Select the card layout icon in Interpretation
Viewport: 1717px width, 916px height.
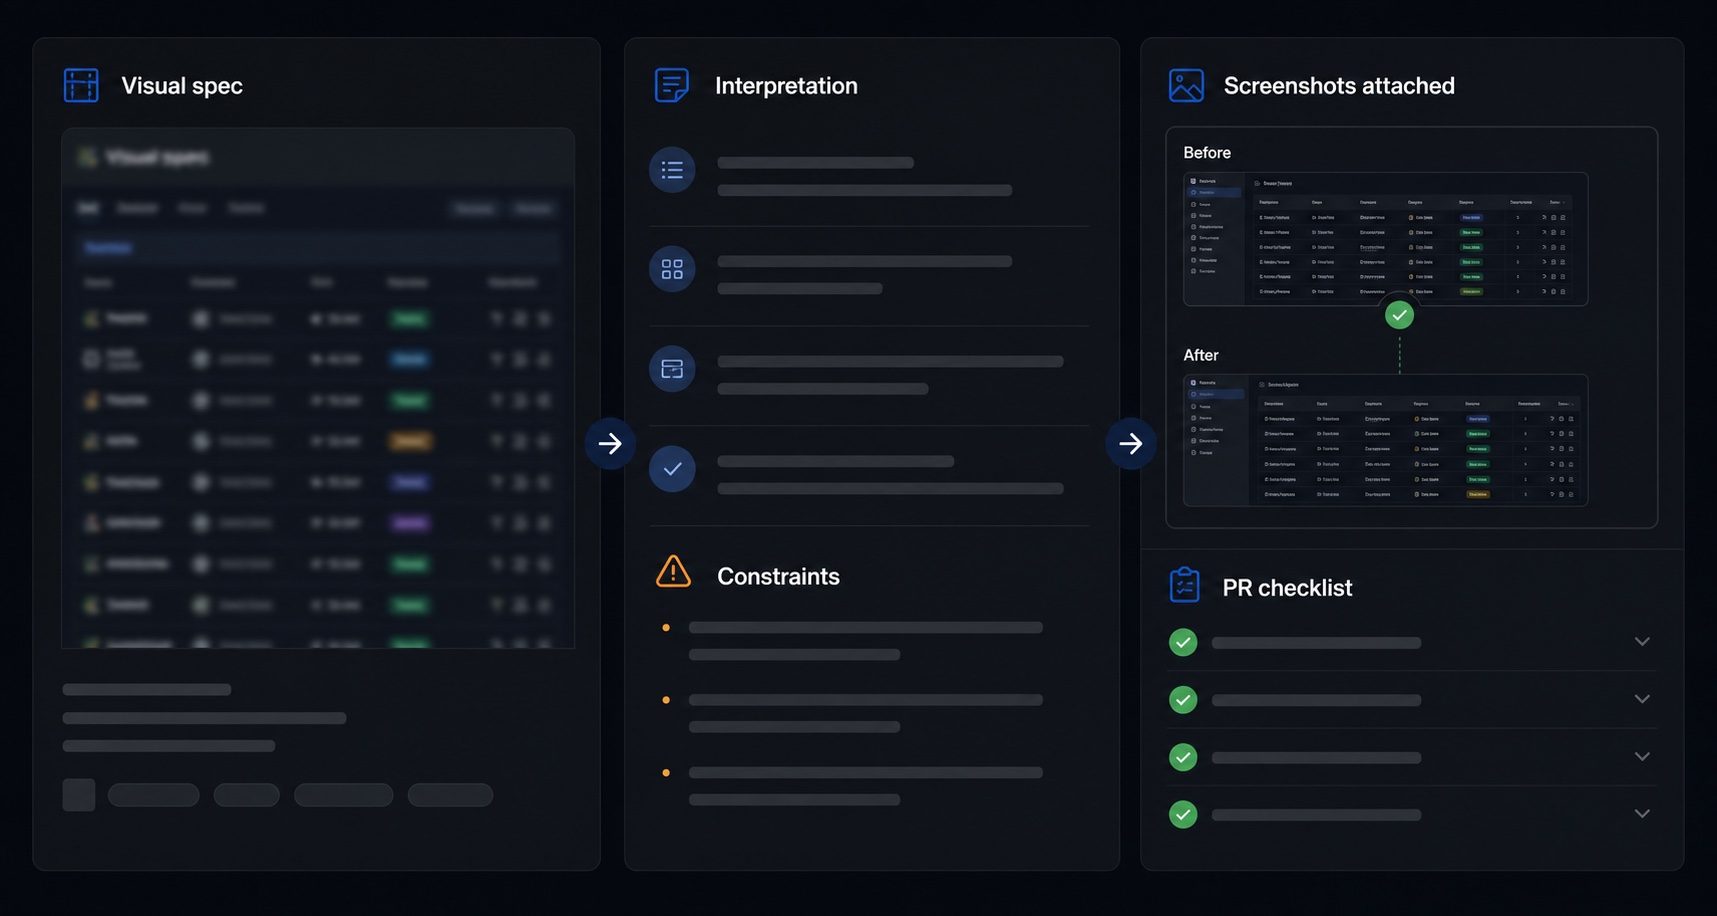coord(672,369)
